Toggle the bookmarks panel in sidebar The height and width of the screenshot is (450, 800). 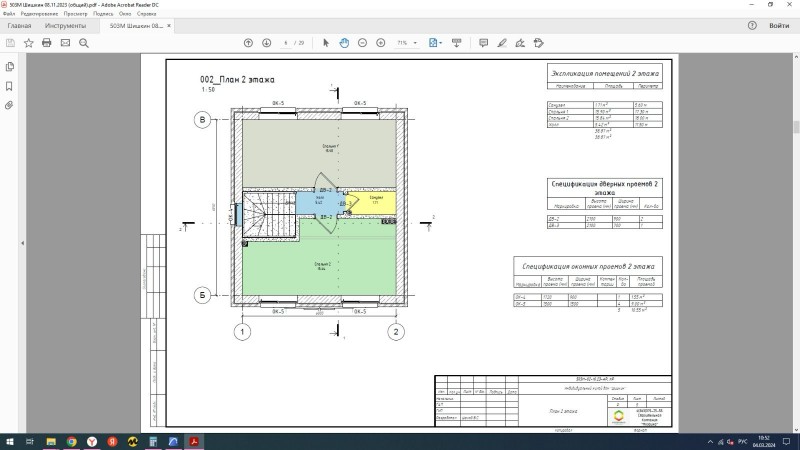pos(9,85)
